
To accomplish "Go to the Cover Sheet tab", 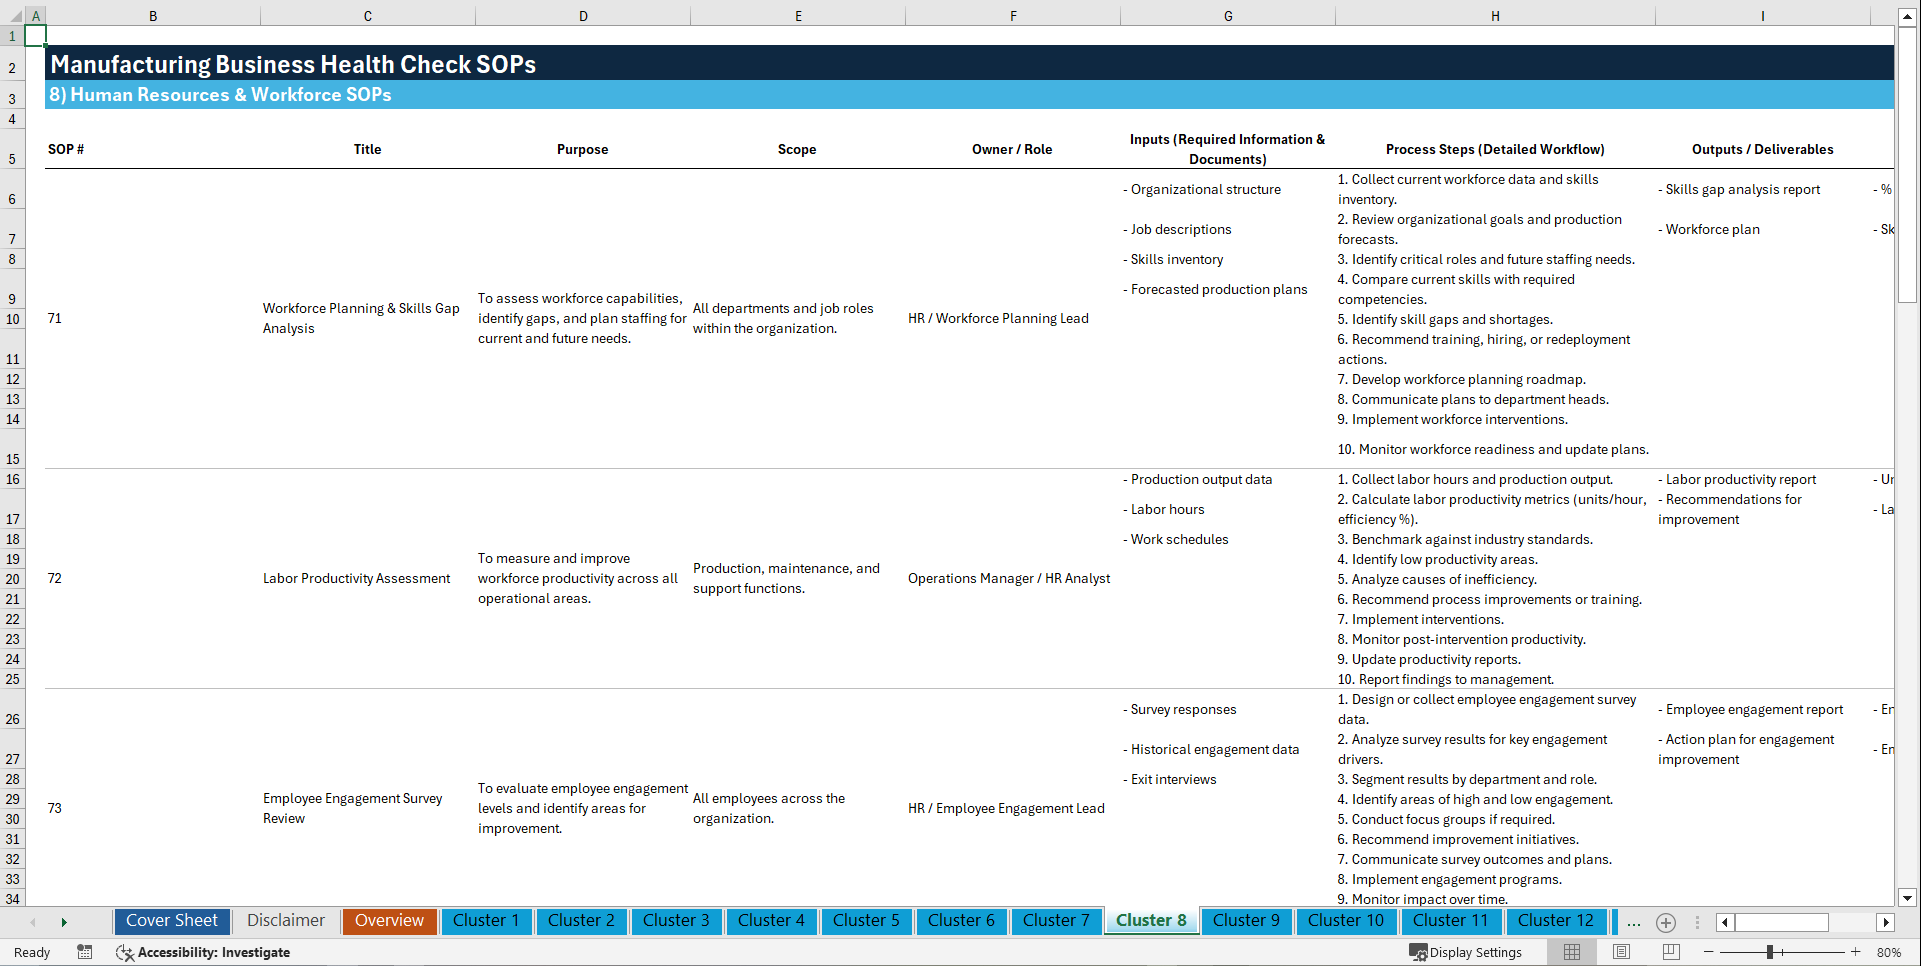I will [x=171, y=921].
